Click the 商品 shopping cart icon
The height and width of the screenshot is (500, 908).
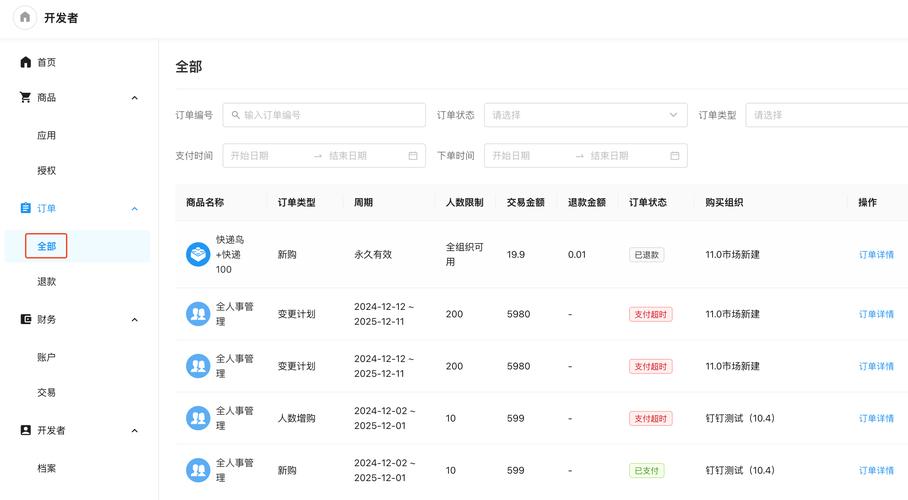click(x=25, y=97)
